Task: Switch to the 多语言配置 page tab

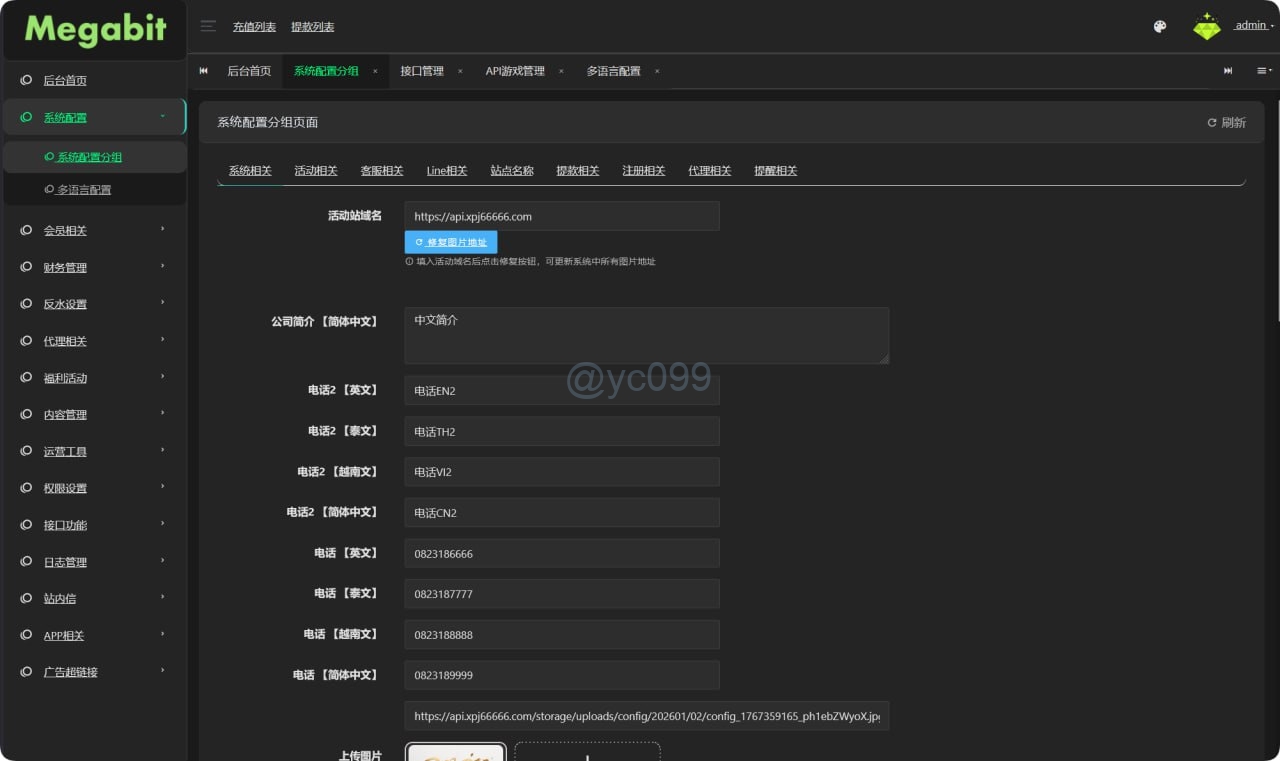Action: (613, 71)
